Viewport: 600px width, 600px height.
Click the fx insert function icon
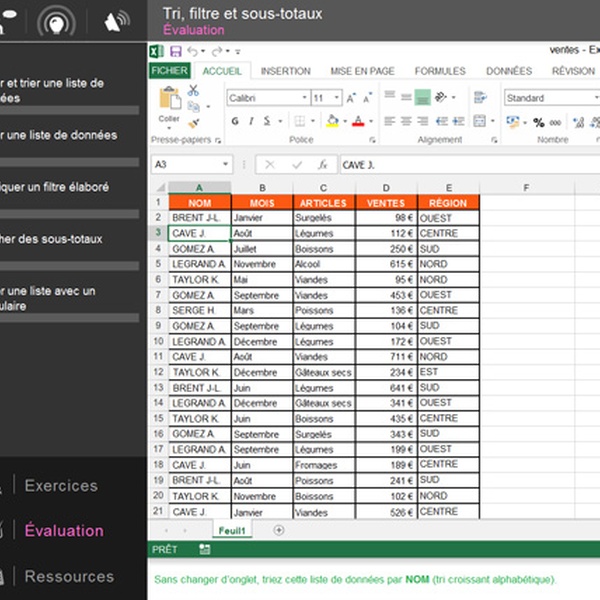click(x=323, y=165)
